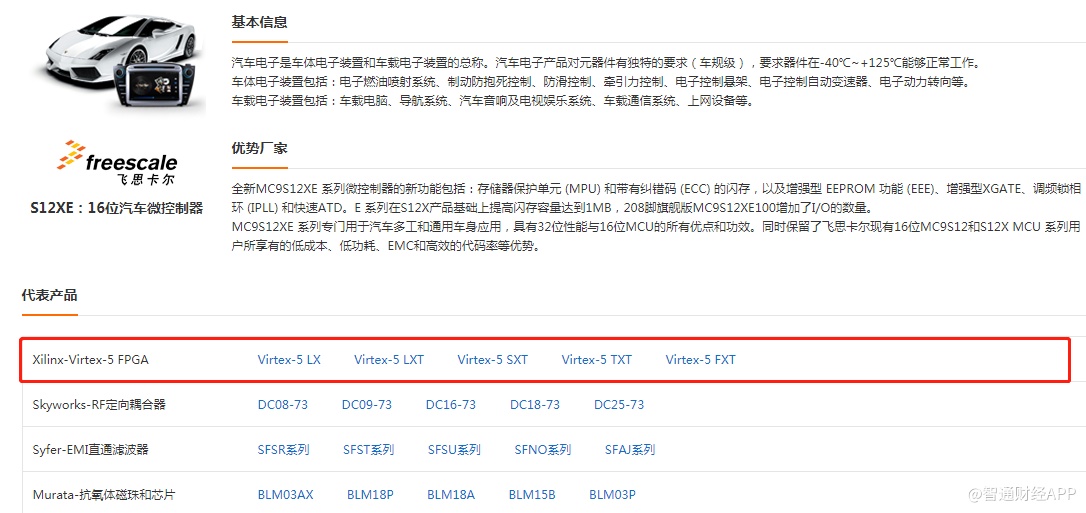Click the 优势厂家 section heading
Screen dimensions: 1086x513
259,148
